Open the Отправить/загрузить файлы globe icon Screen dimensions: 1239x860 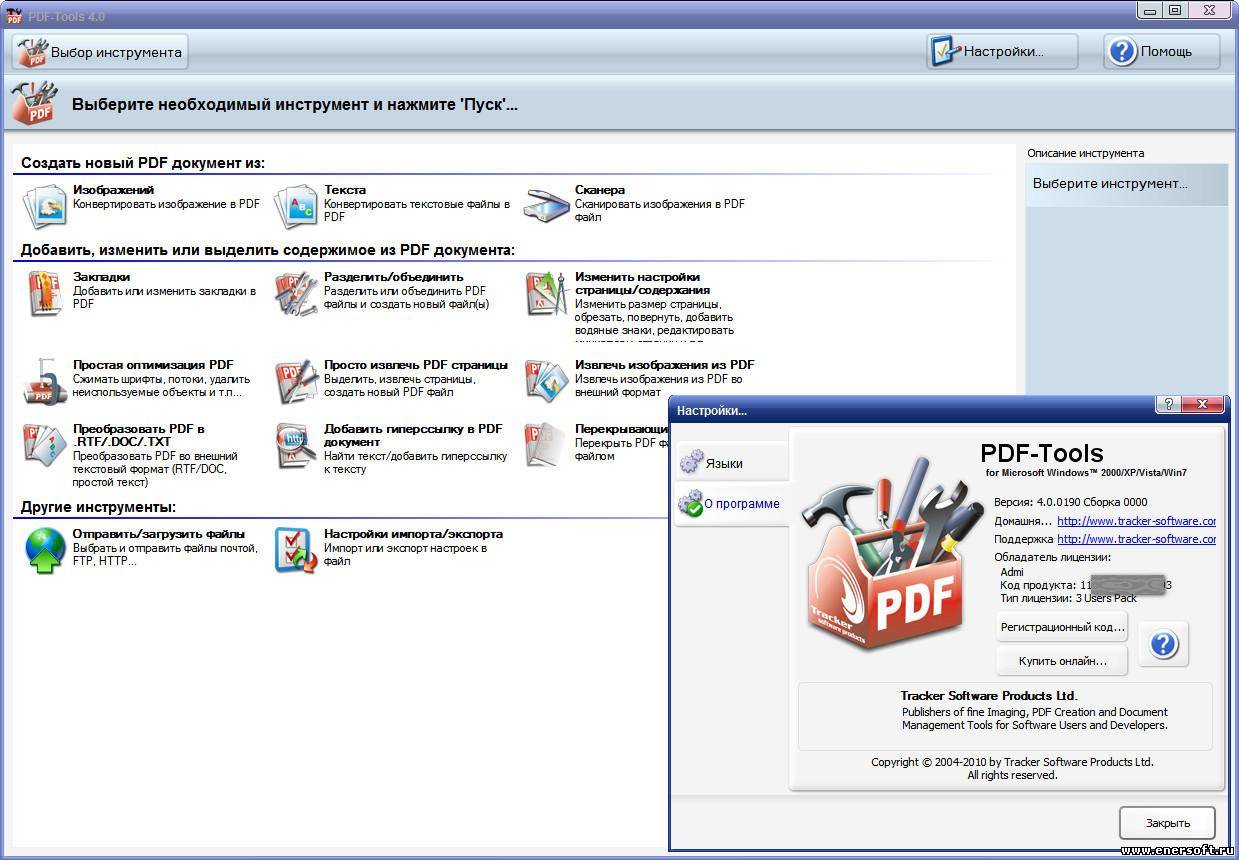click(45, 550)
